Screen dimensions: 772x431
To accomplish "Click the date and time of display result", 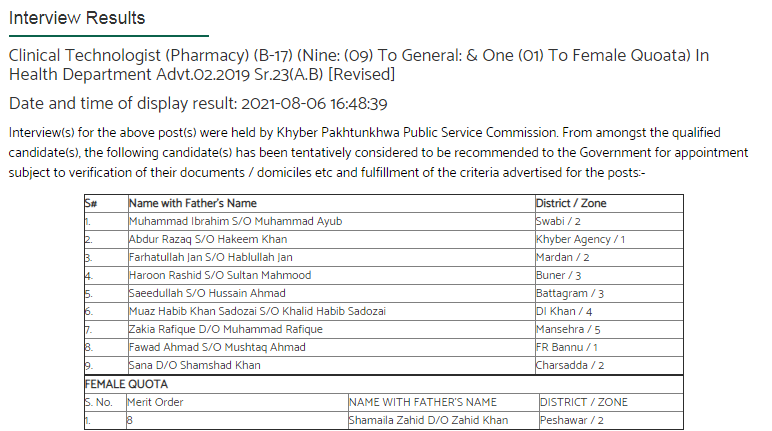I will [198, 103].
